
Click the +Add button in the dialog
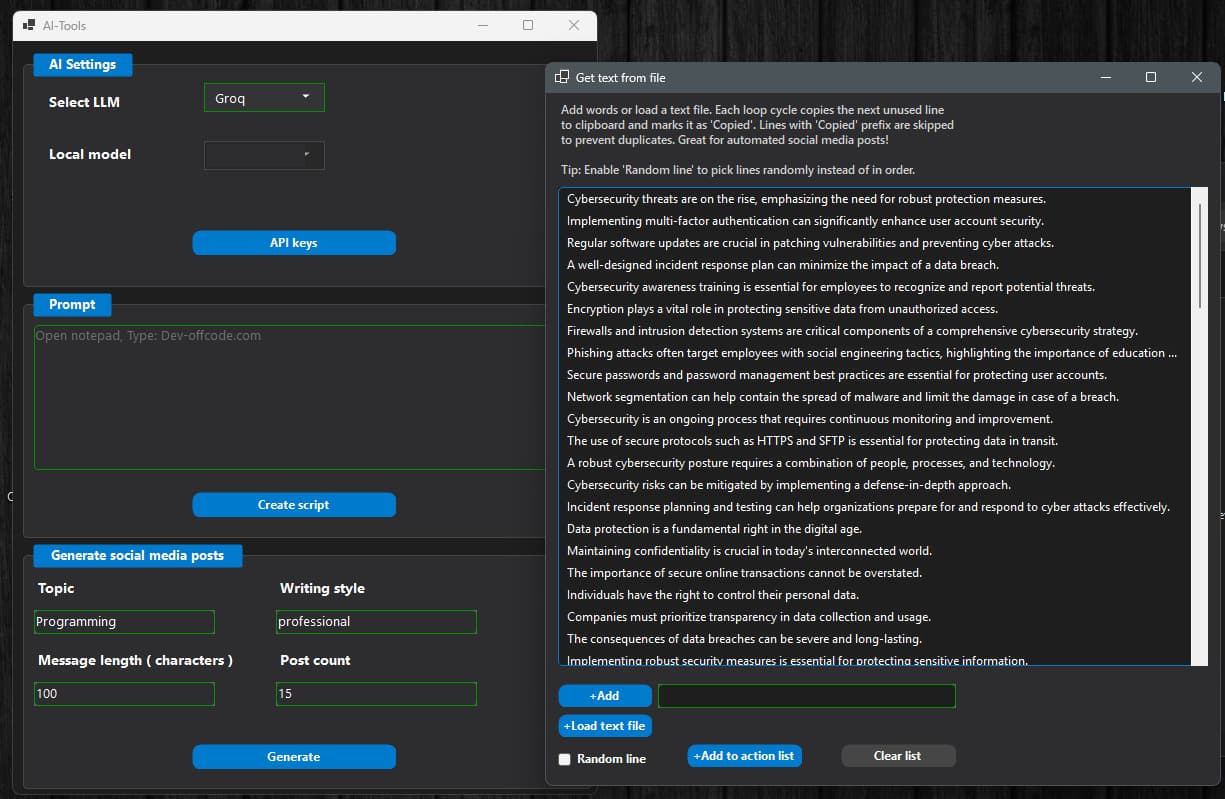[605, 695]
